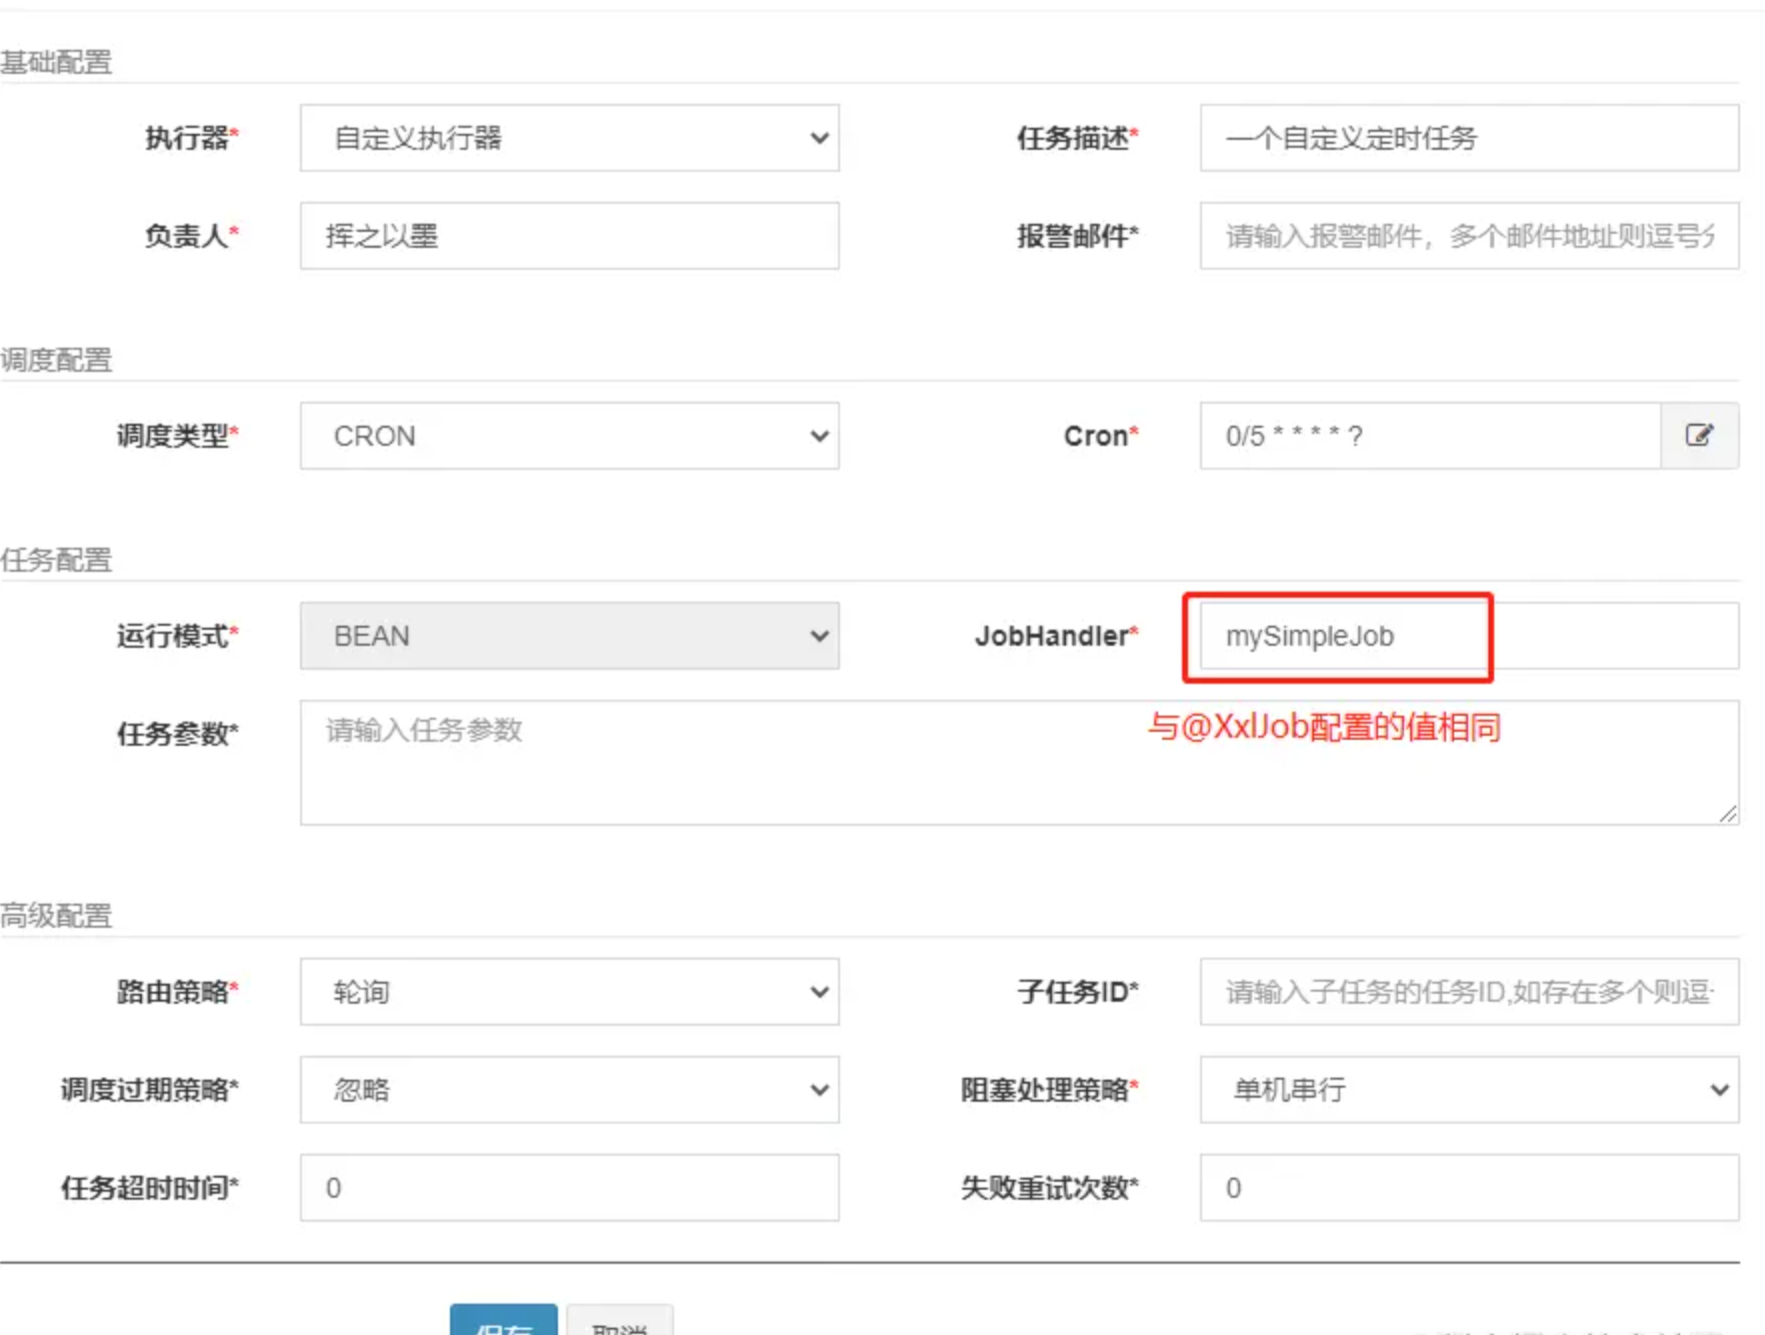Image resolution: width=1765 pixels, height=1335 pixels.
Task: Click the 基础配置 section heading
Action: tap(56, 62)
